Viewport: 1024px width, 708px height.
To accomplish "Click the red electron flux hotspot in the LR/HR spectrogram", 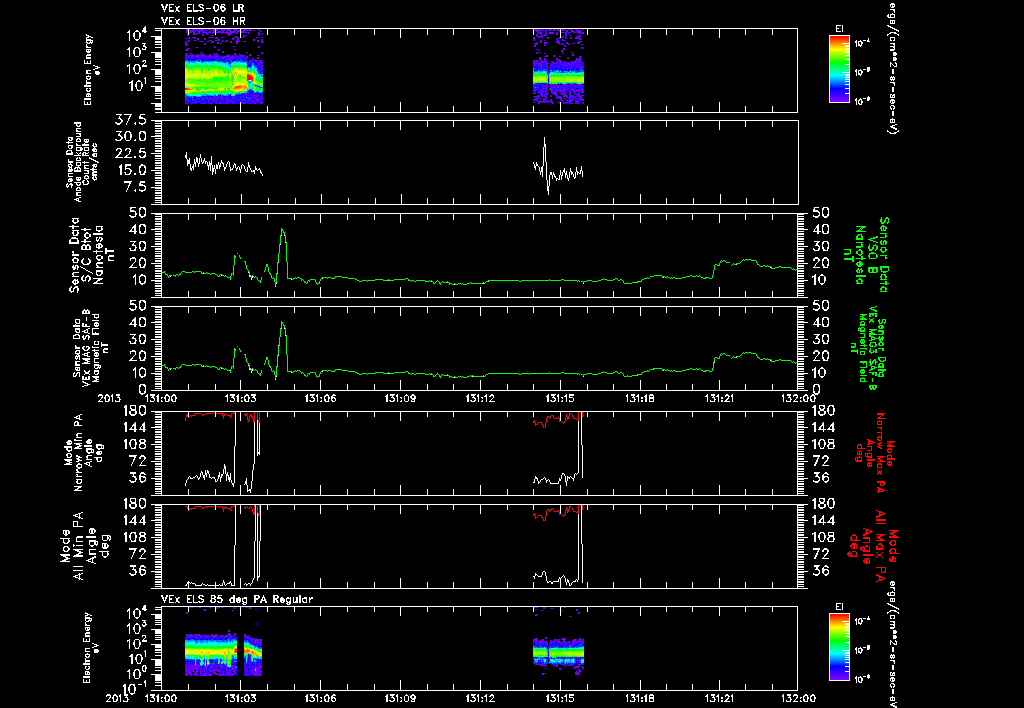I will (x=249, y=79).
